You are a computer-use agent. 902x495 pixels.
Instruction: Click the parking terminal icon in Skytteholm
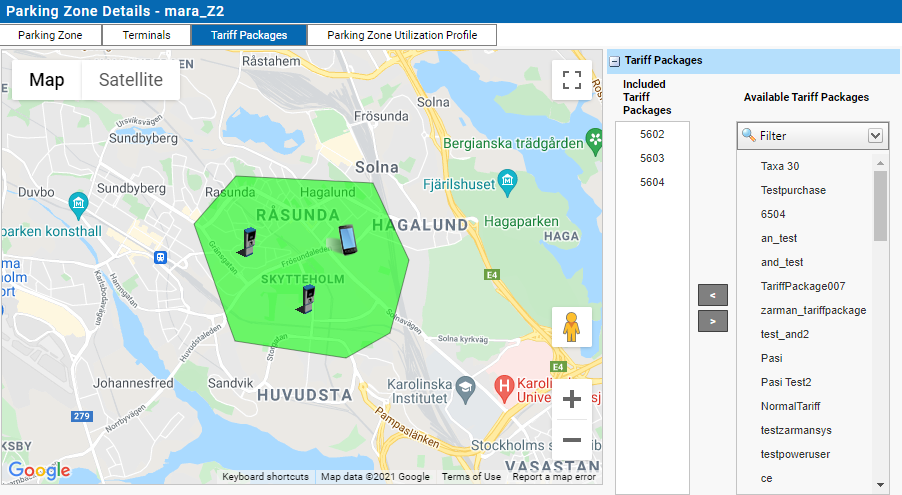306,299
